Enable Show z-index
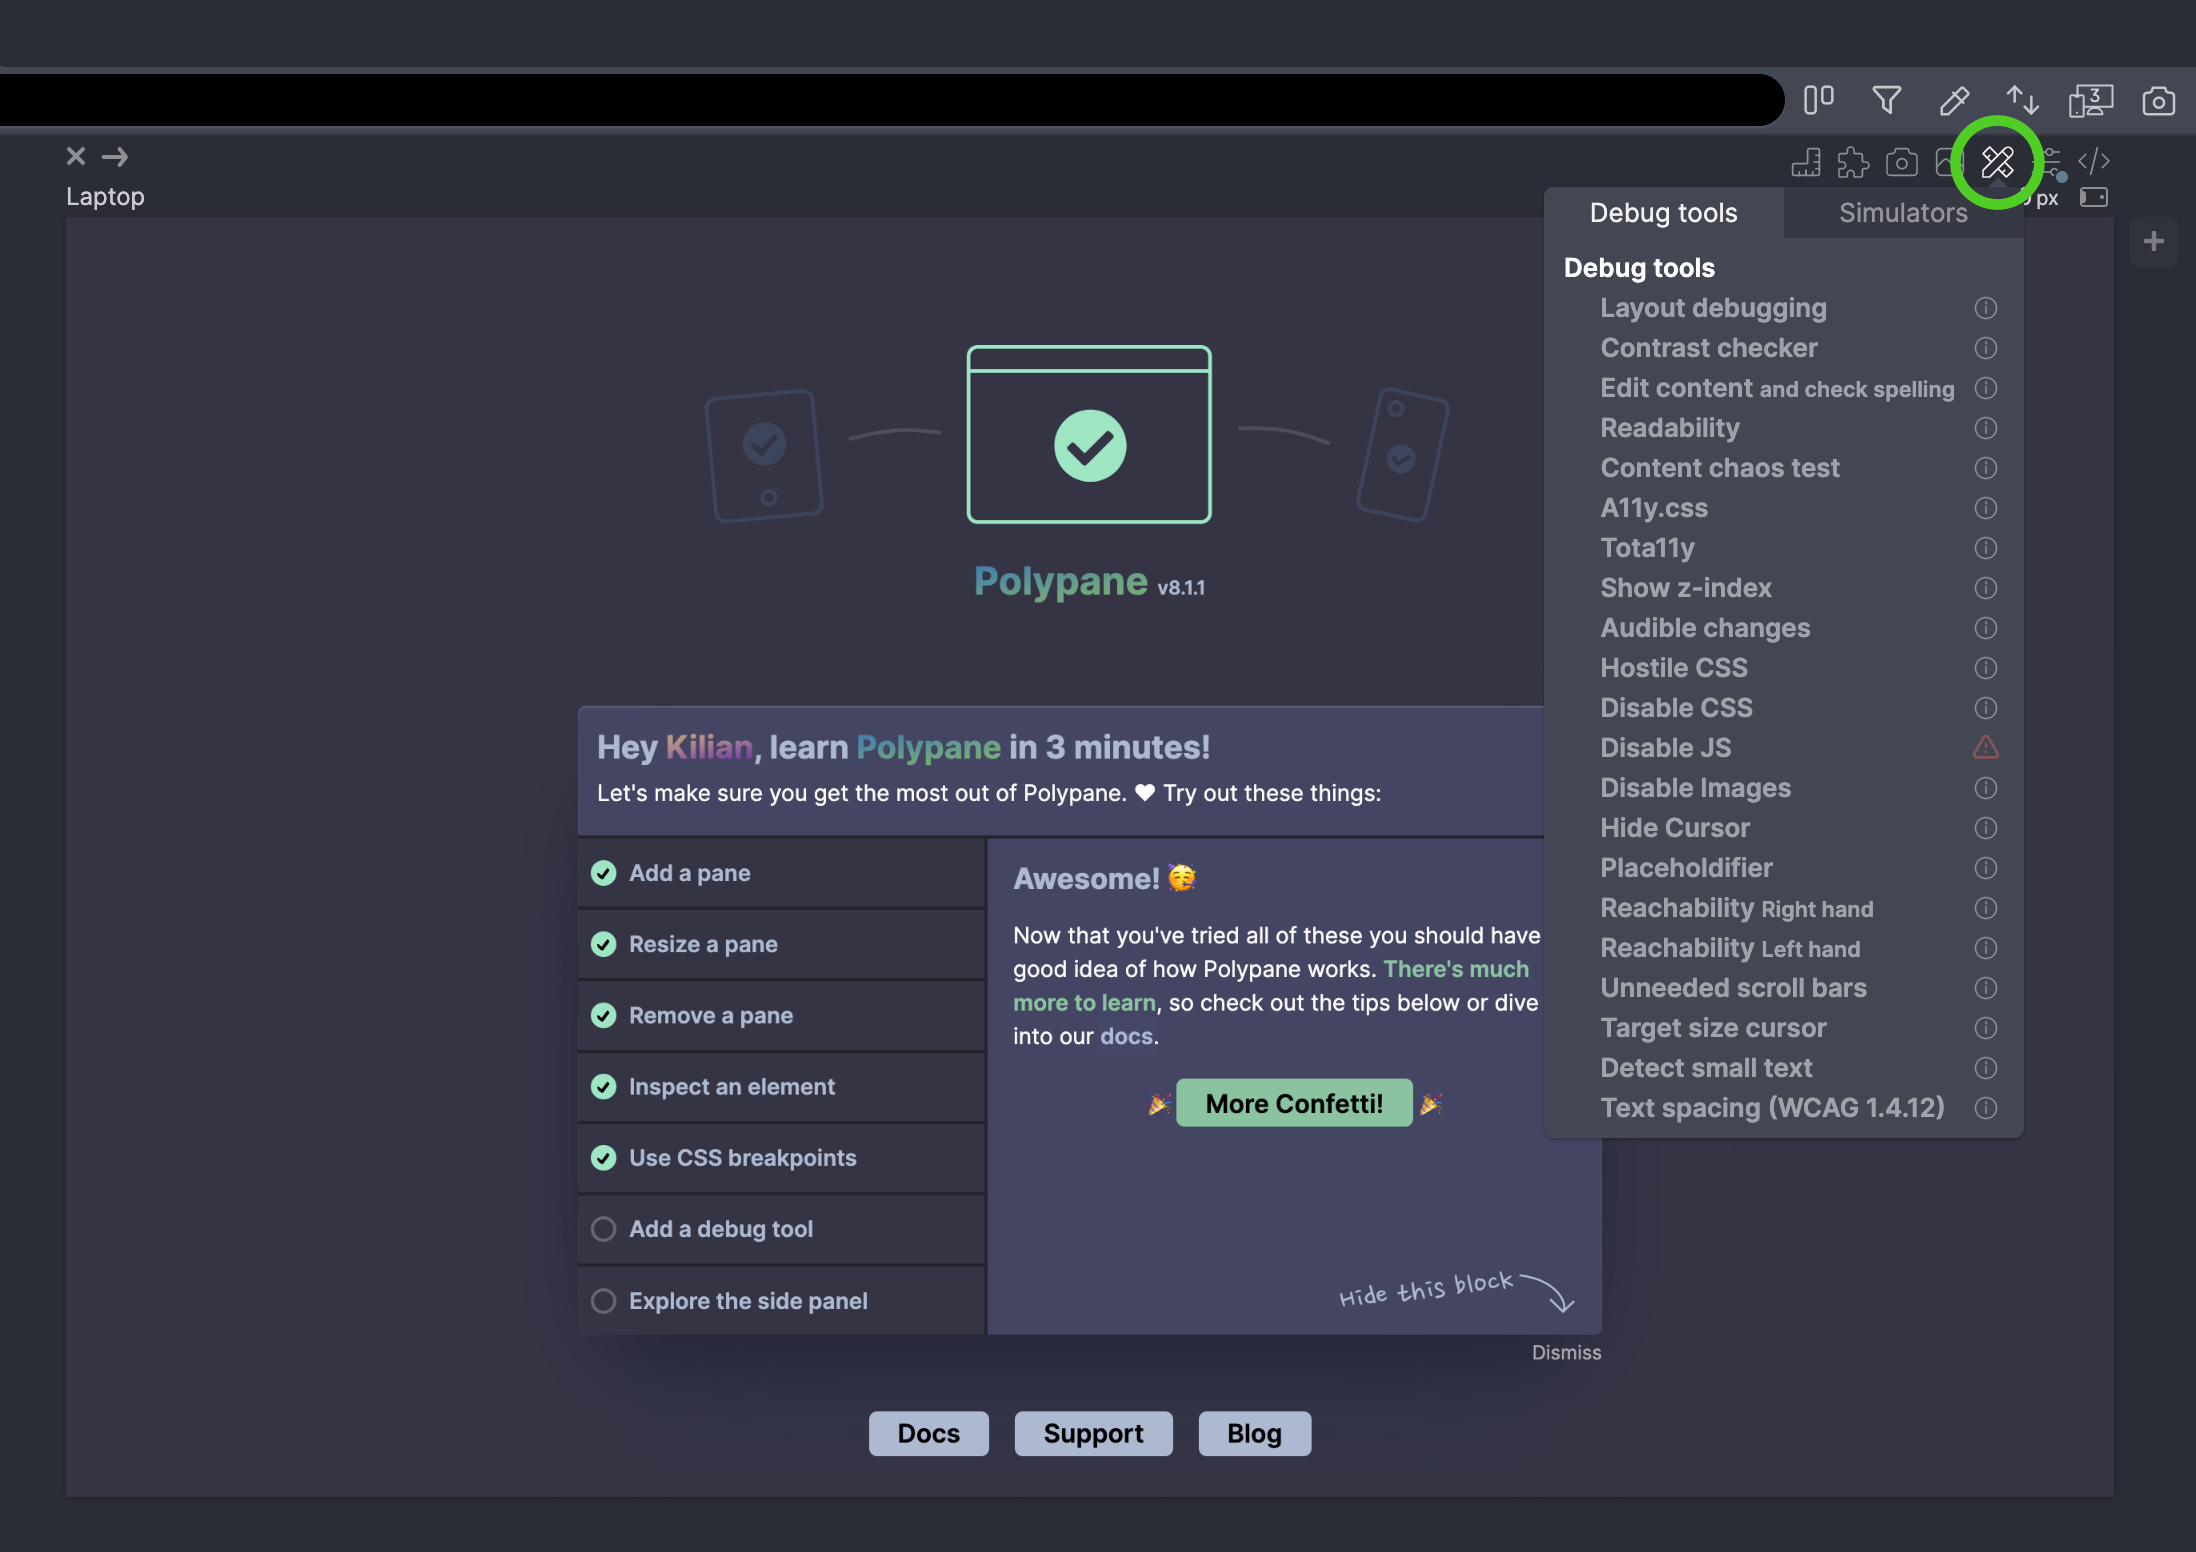The image size is (2196, 1552). point(1685,588)
